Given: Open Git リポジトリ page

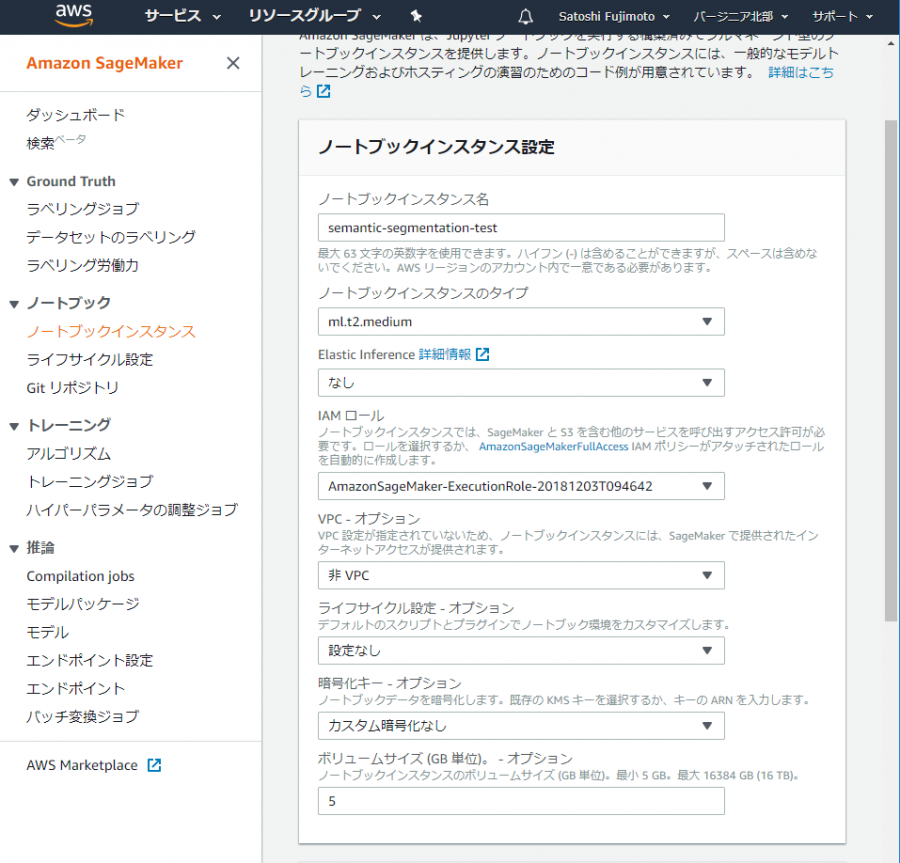Looking at the screenshot, I should (72, 388).
